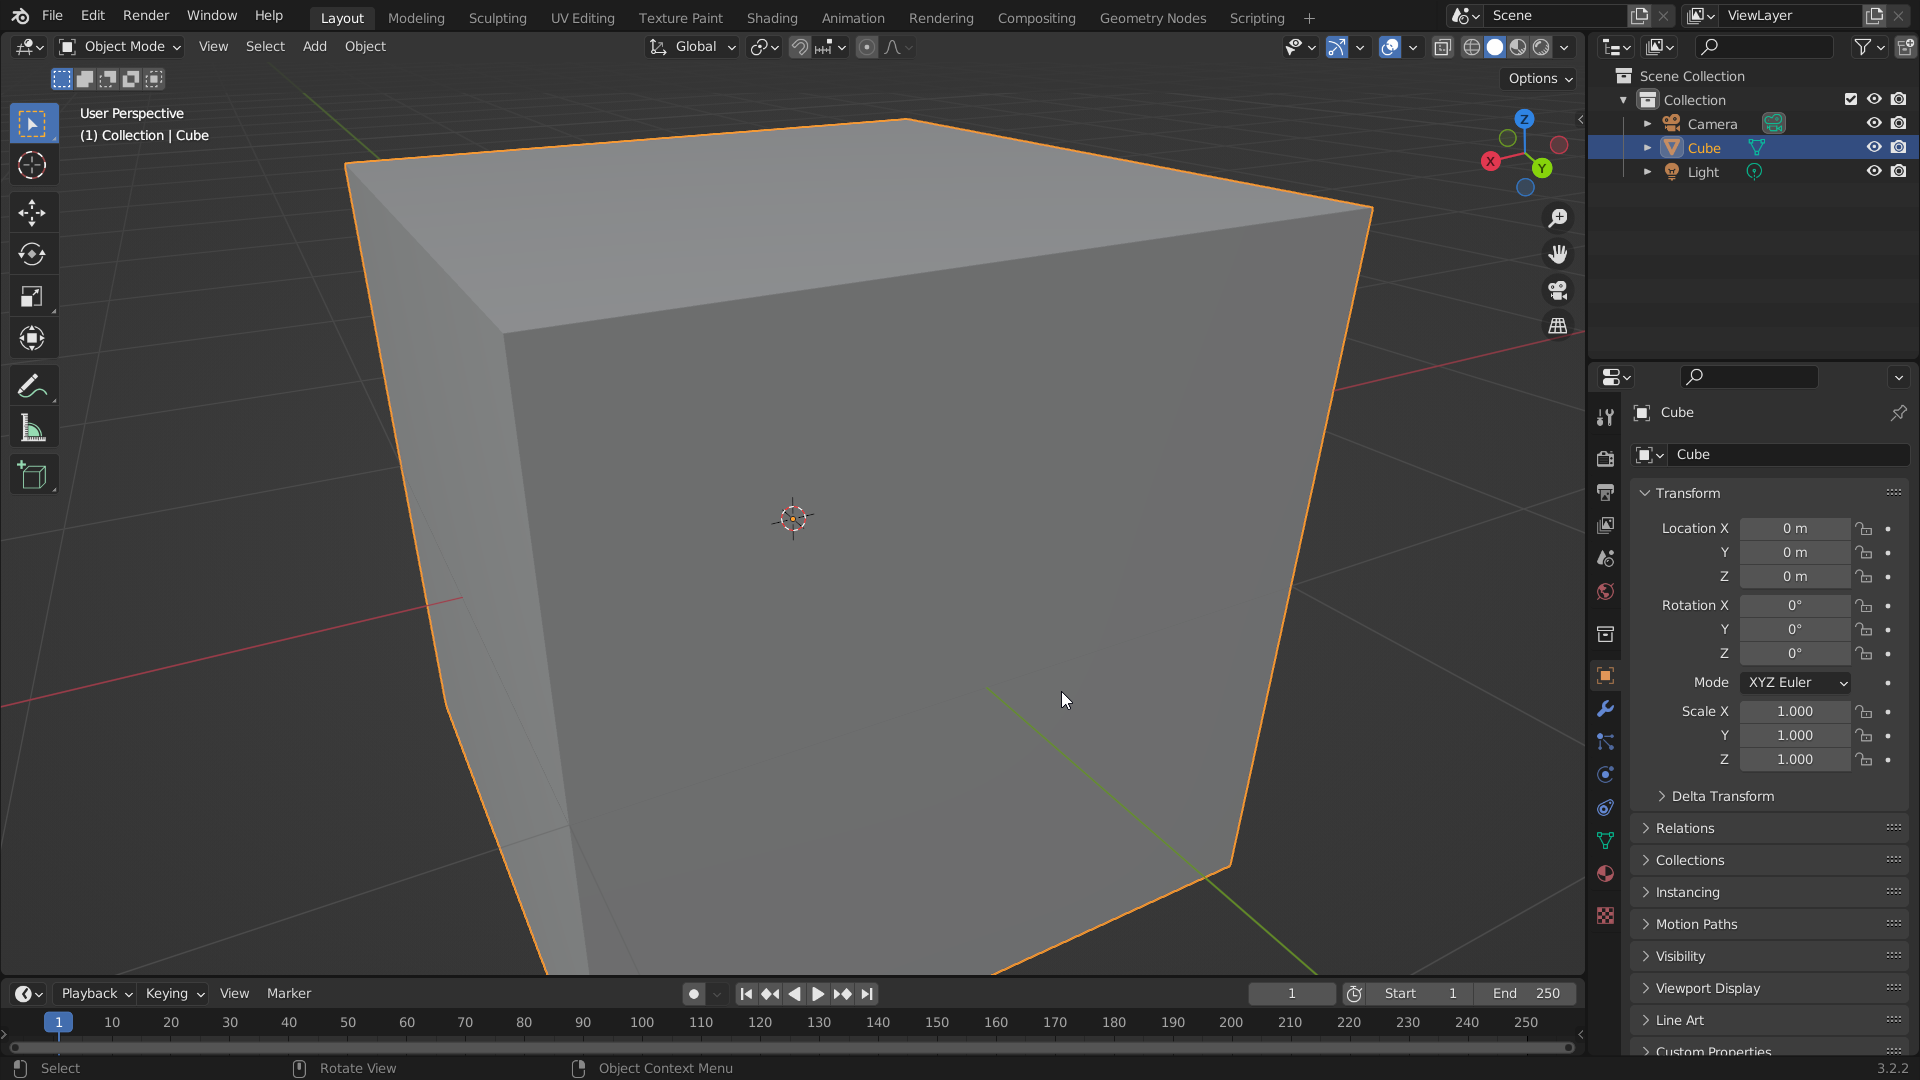The width and height of the screenshot is (1920, 1080).
Task: Open the XYZ Euler rotation mode dropdown
Action: 1795,682
